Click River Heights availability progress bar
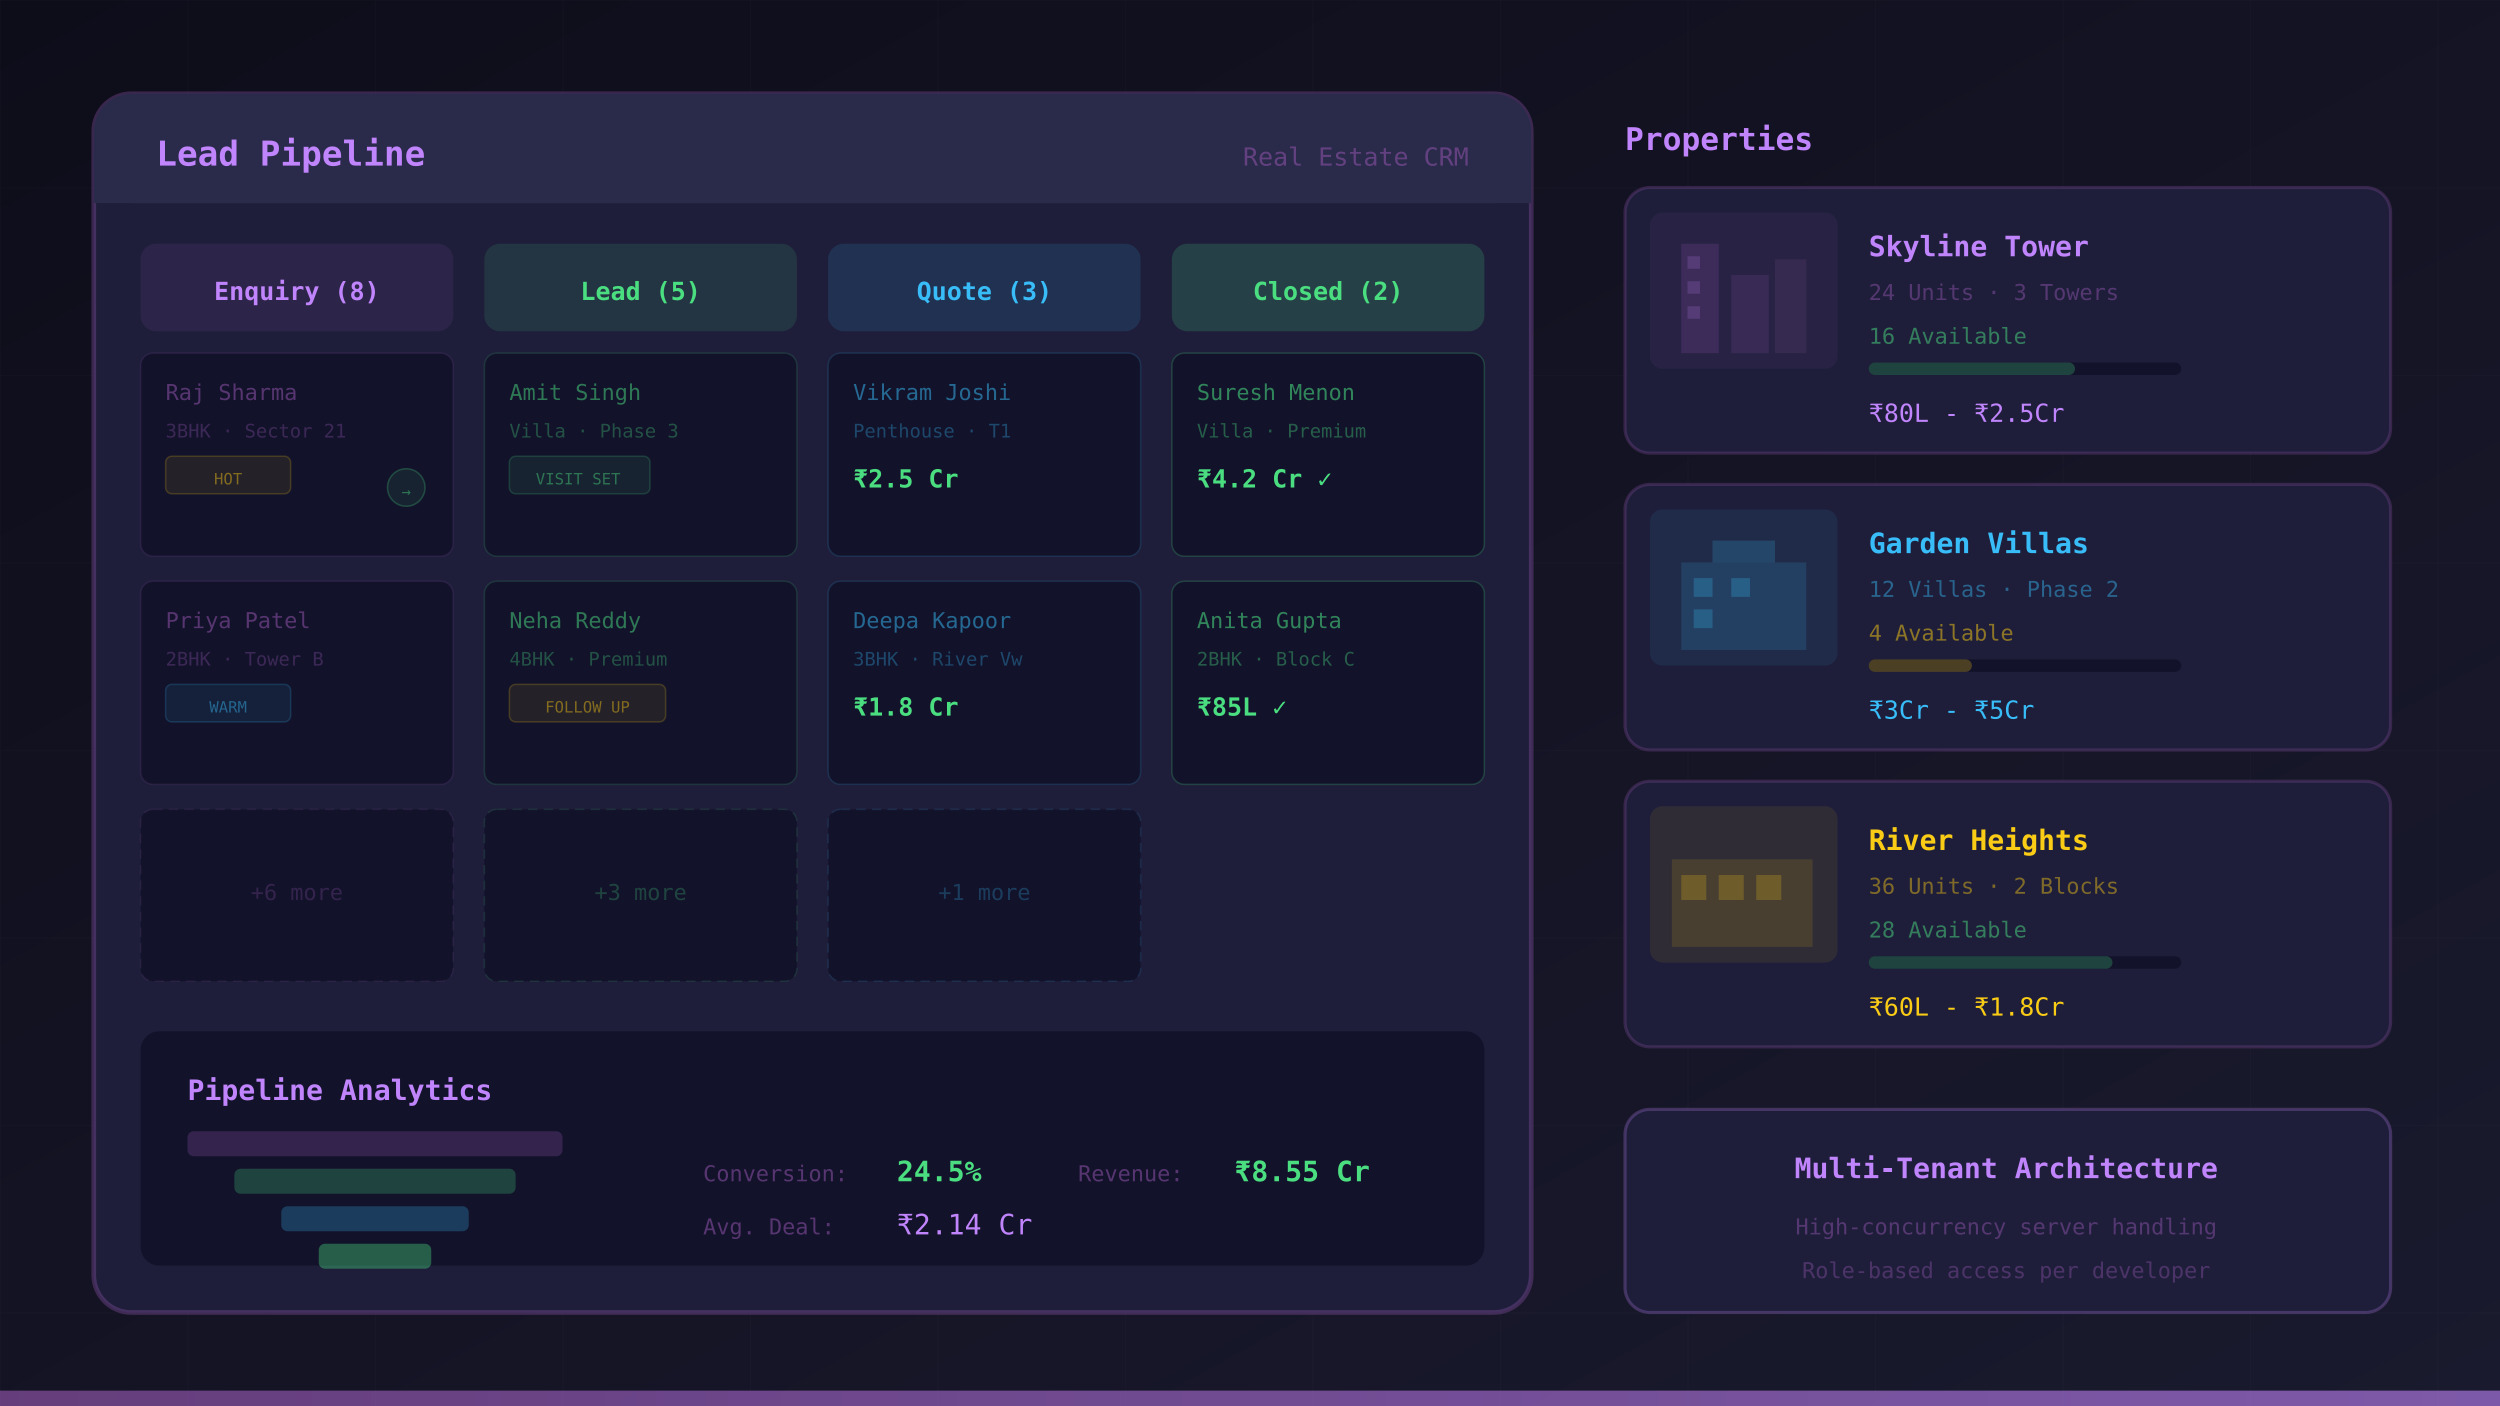Screen dimensions: 2500x1406 [x=2025, y=963]
